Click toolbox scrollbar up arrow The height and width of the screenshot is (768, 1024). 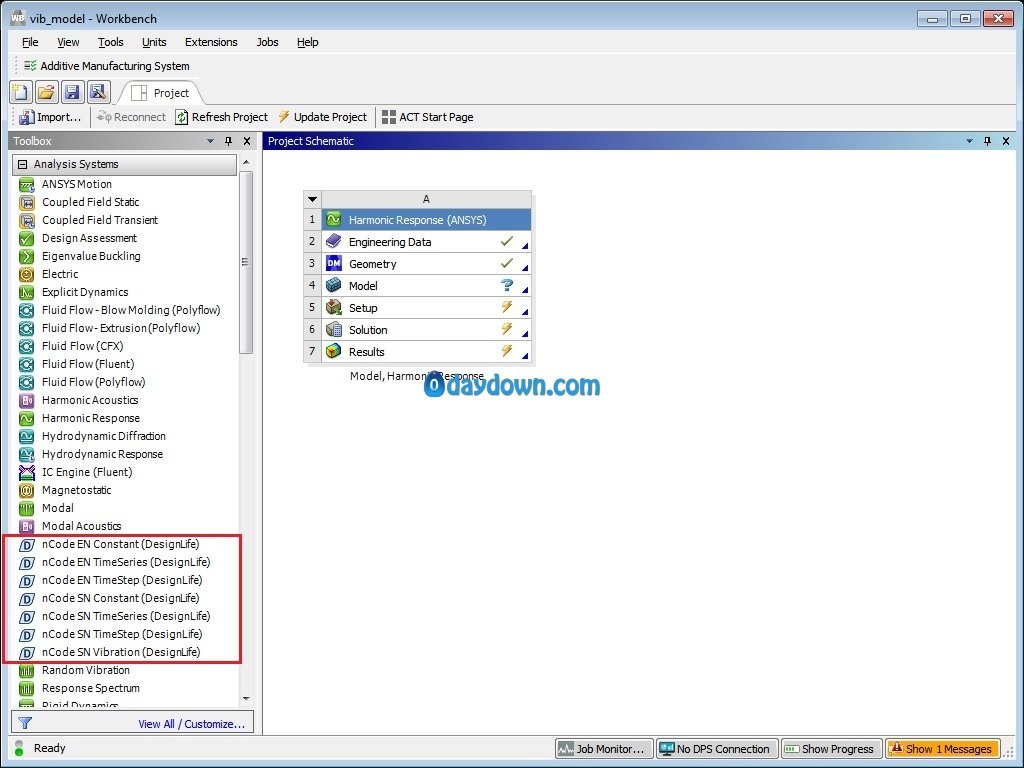[246, 162]
